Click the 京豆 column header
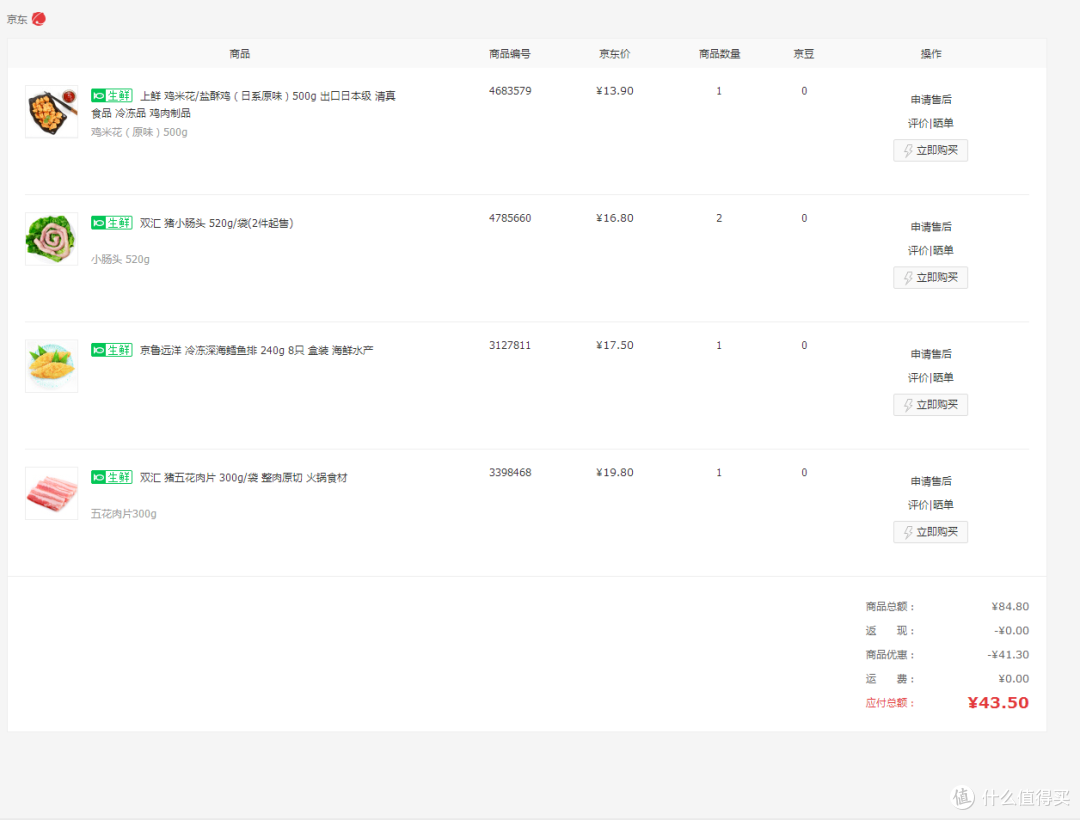This screenshot has width=1080, height=820. 804,54
